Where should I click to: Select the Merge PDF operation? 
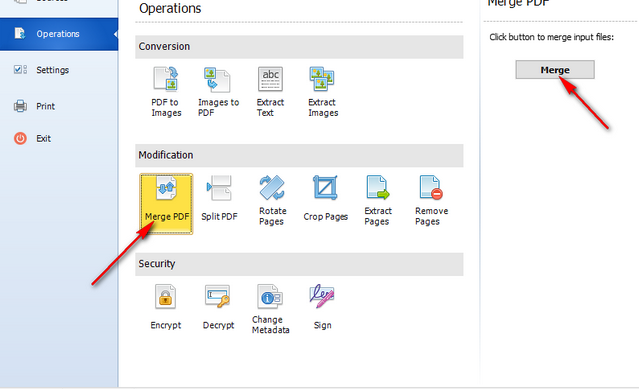click(166, 204)
